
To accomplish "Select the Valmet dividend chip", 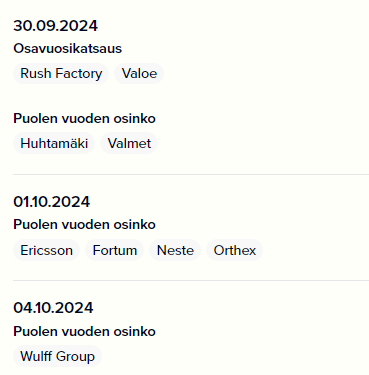I will coord(129,143).
